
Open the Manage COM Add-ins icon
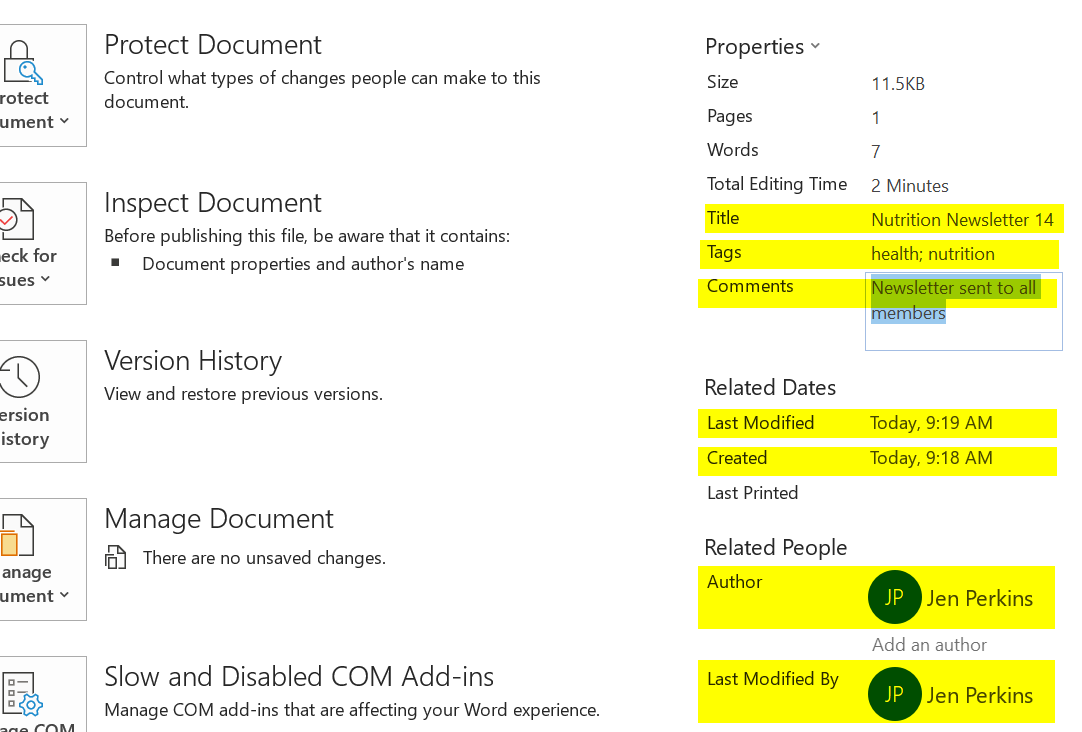[x=20, y=692]
